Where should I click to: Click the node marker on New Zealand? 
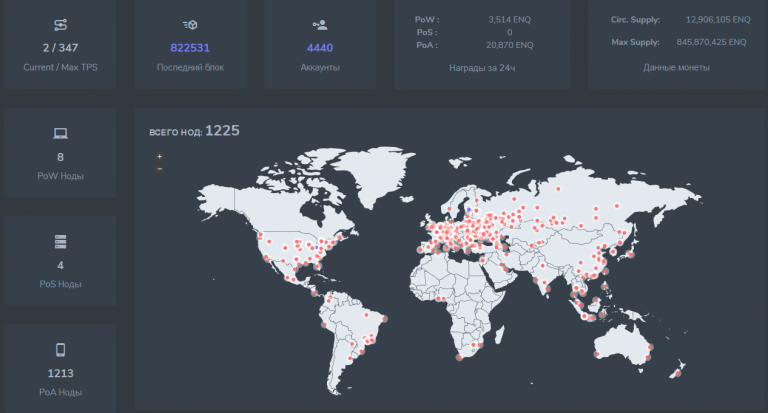(x=679, y=371)
